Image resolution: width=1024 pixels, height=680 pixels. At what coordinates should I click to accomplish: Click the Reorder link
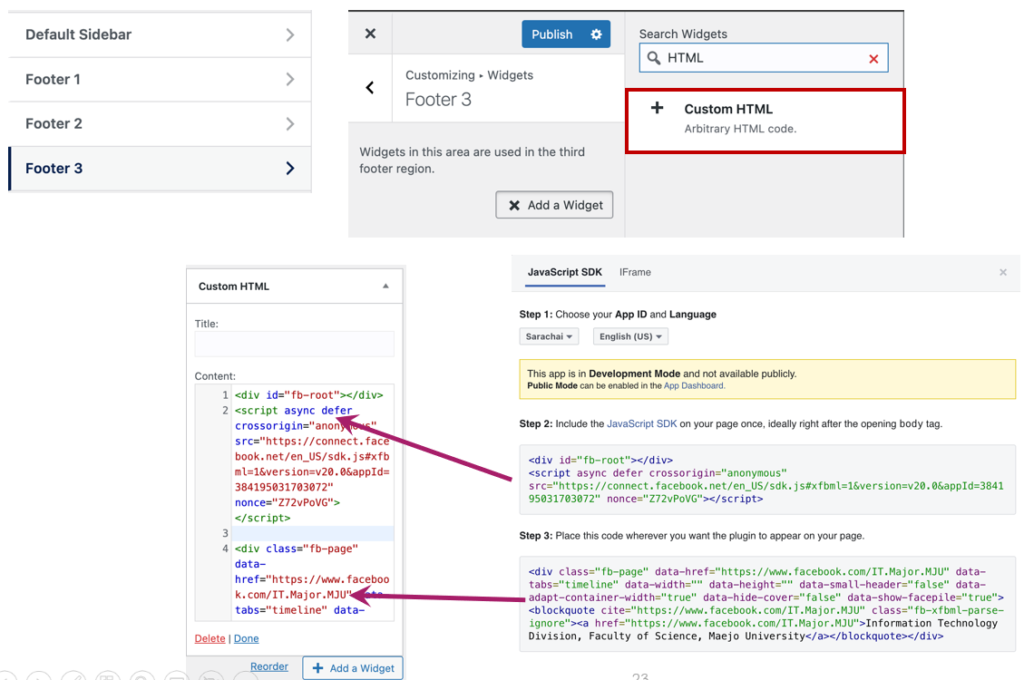pyautogui.click(x=269, y=666)
